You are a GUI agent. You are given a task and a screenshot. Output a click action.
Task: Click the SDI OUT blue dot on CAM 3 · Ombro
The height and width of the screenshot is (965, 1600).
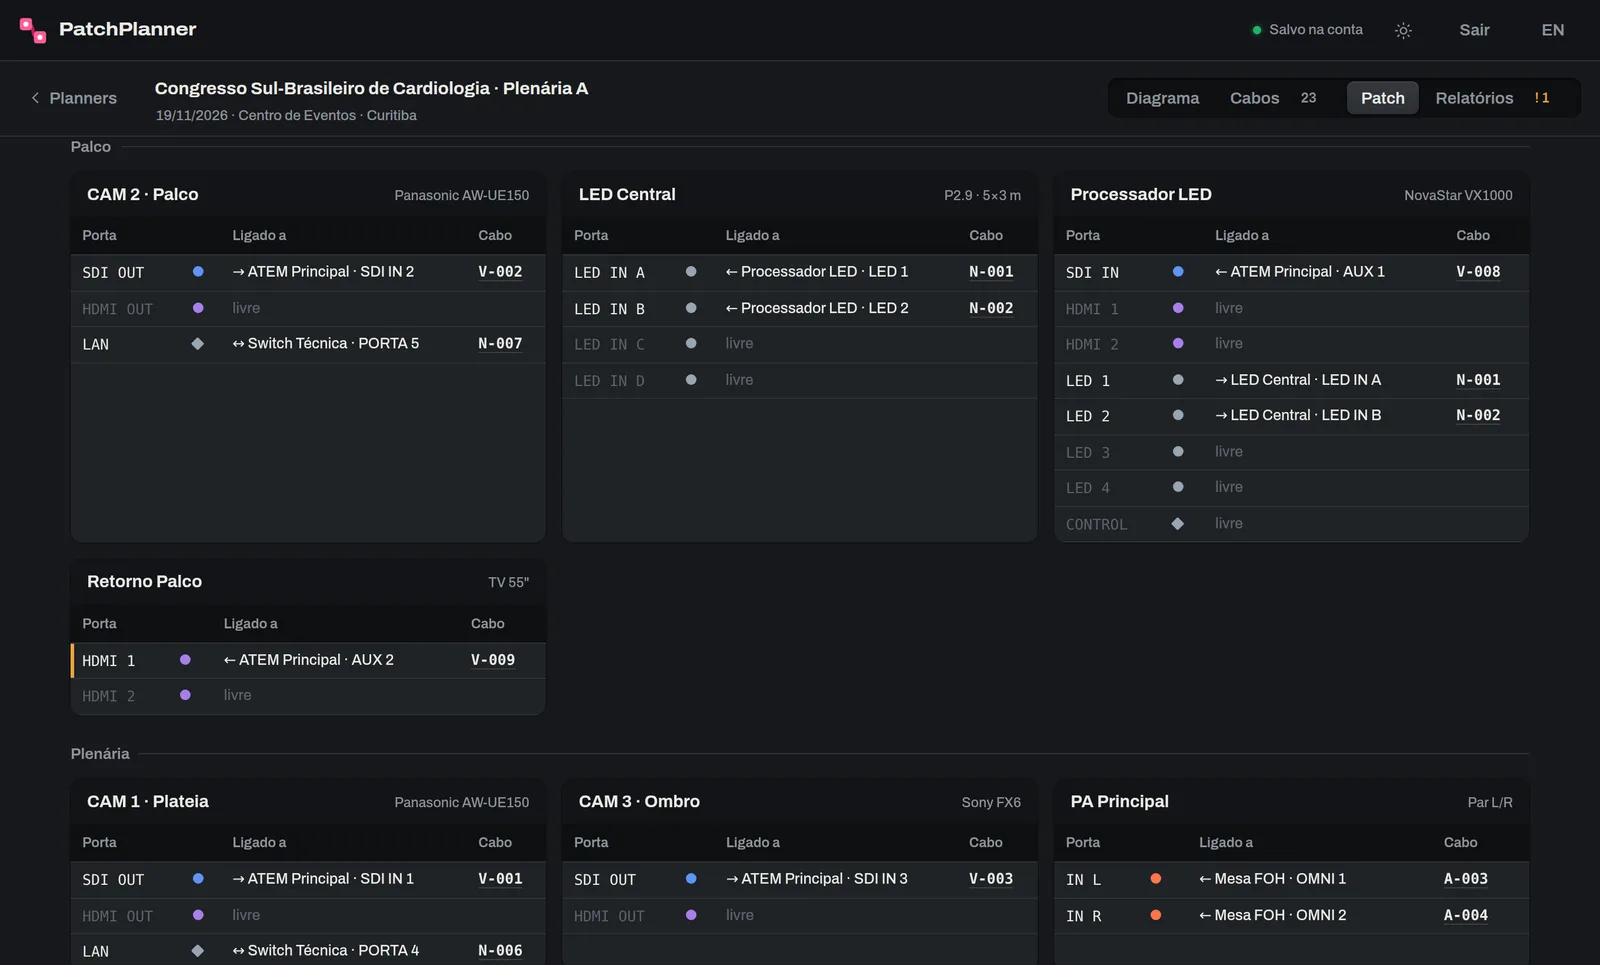coord(691,878)
